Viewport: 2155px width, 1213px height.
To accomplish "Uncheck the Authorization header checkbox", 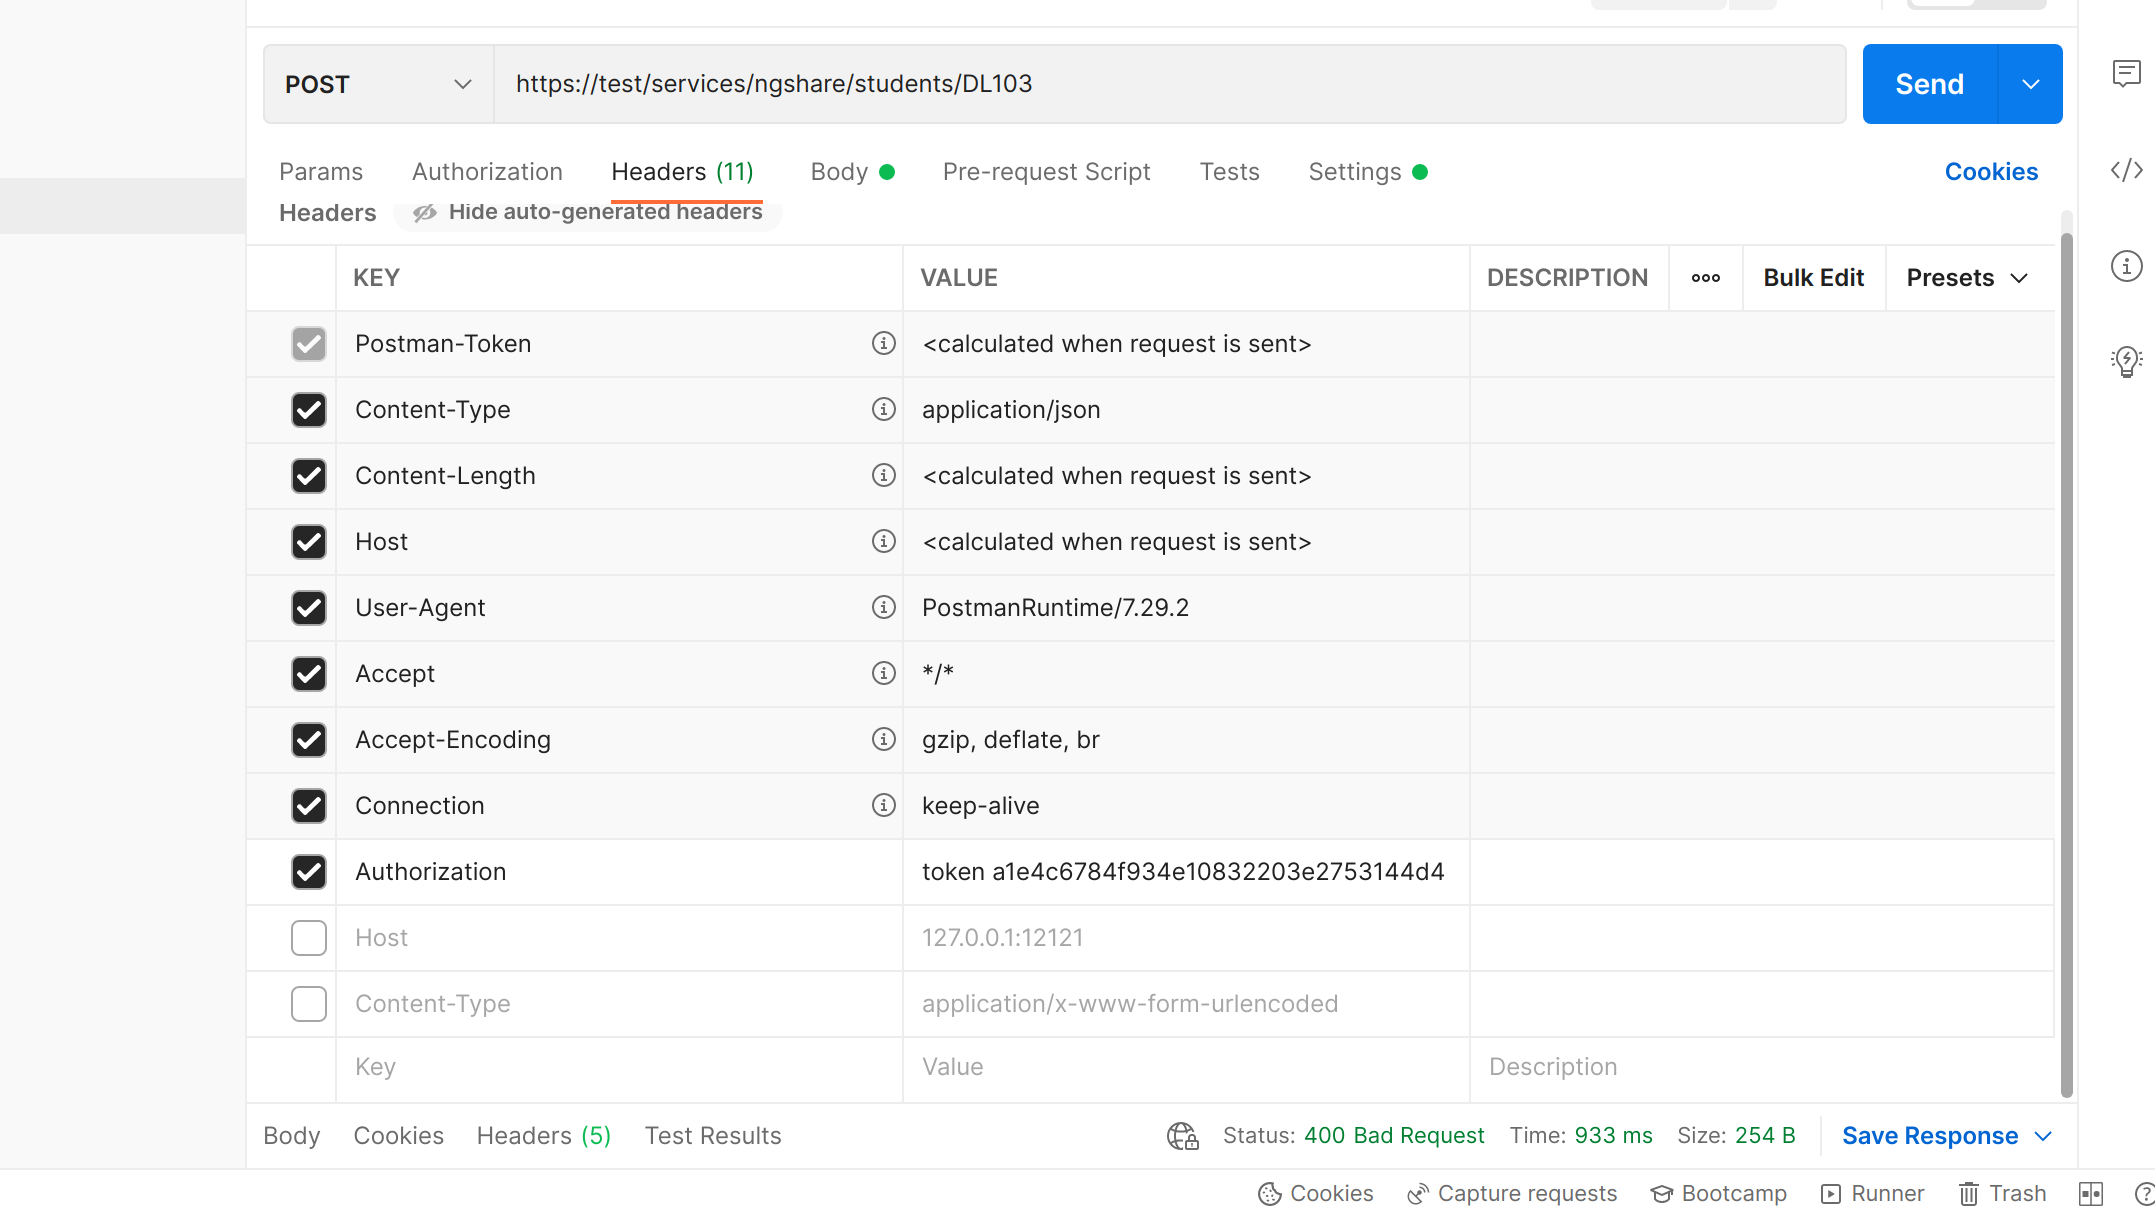I will point(309,872).
